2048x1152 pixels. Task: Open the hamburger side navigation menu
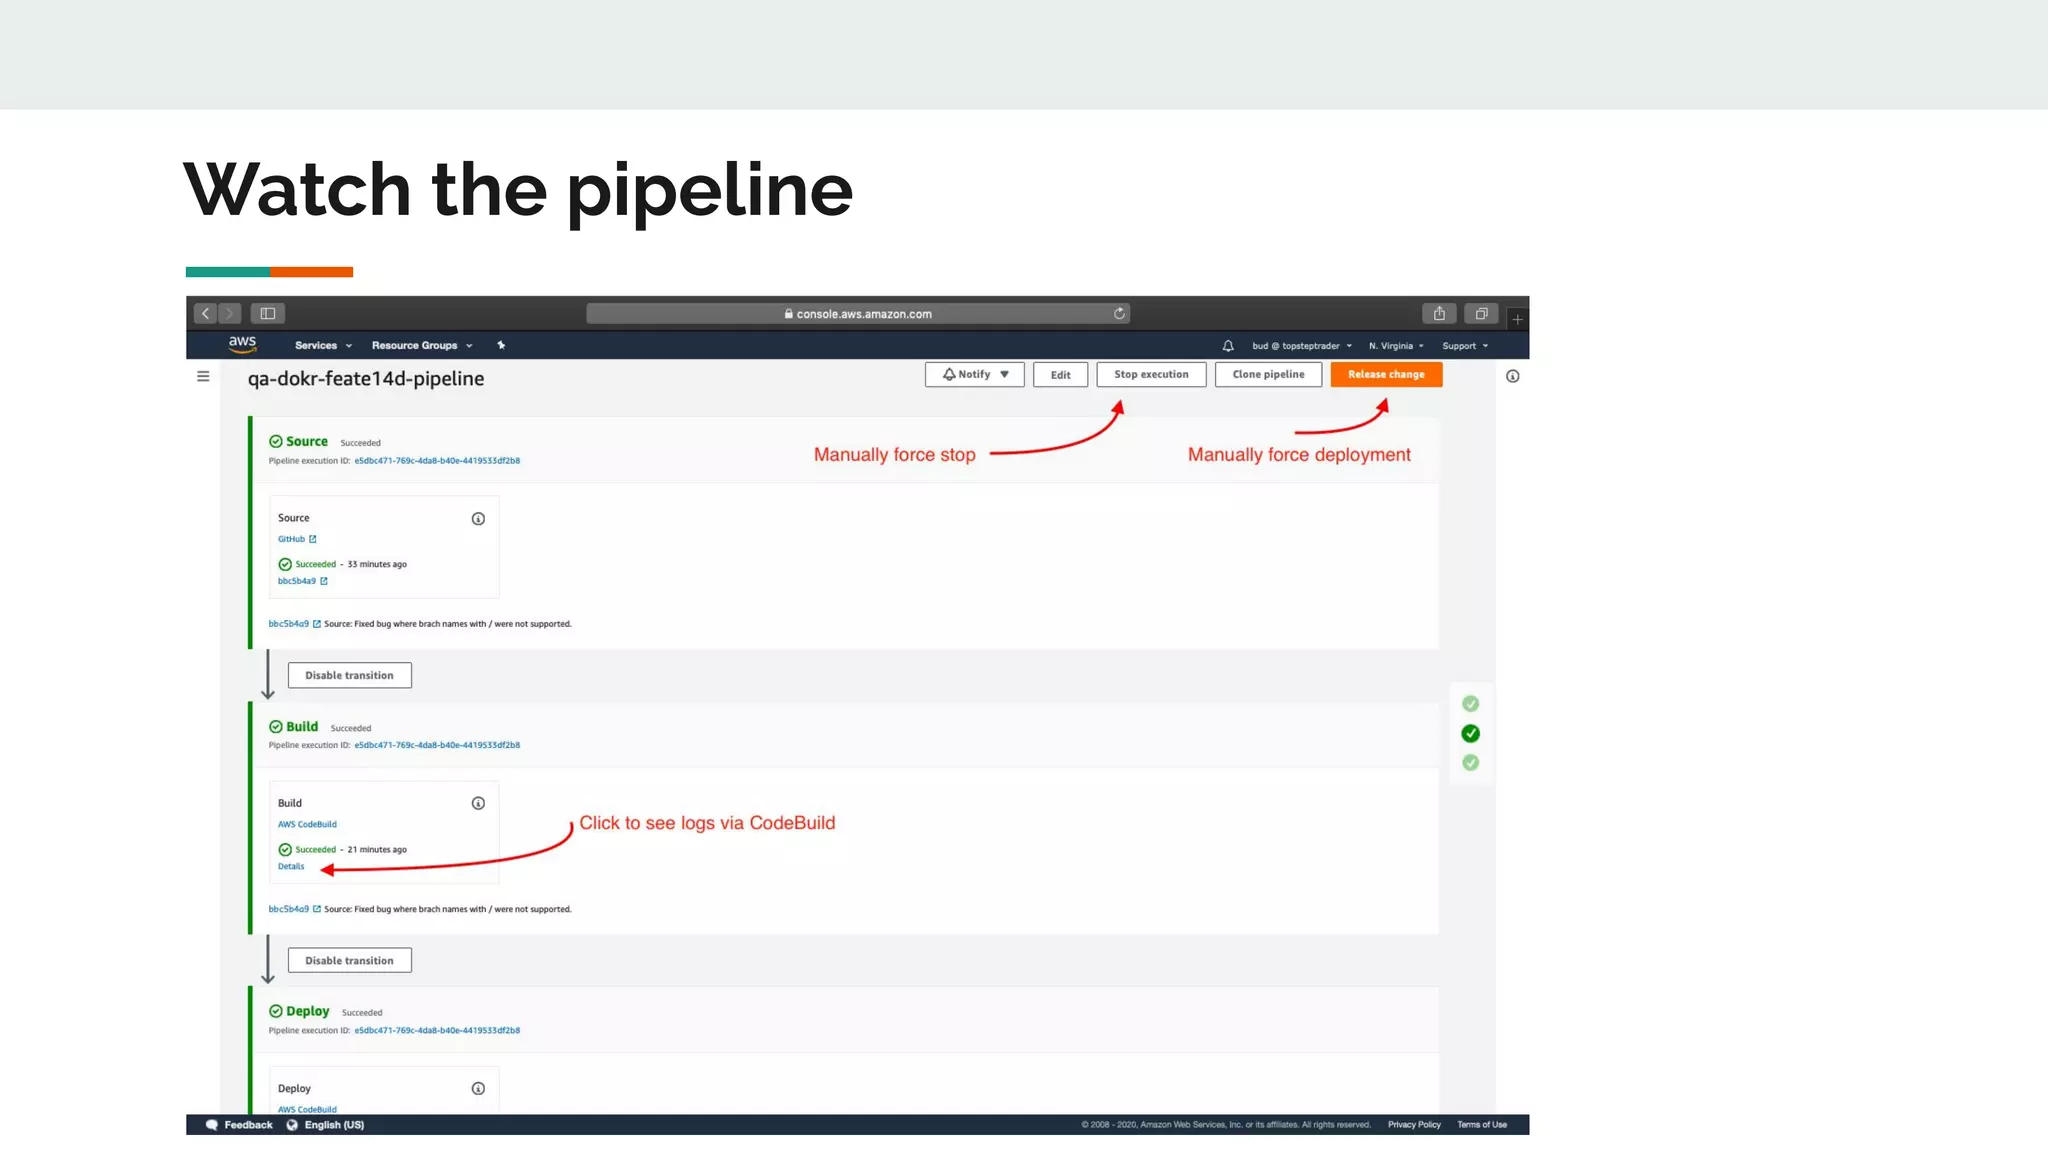203,376
